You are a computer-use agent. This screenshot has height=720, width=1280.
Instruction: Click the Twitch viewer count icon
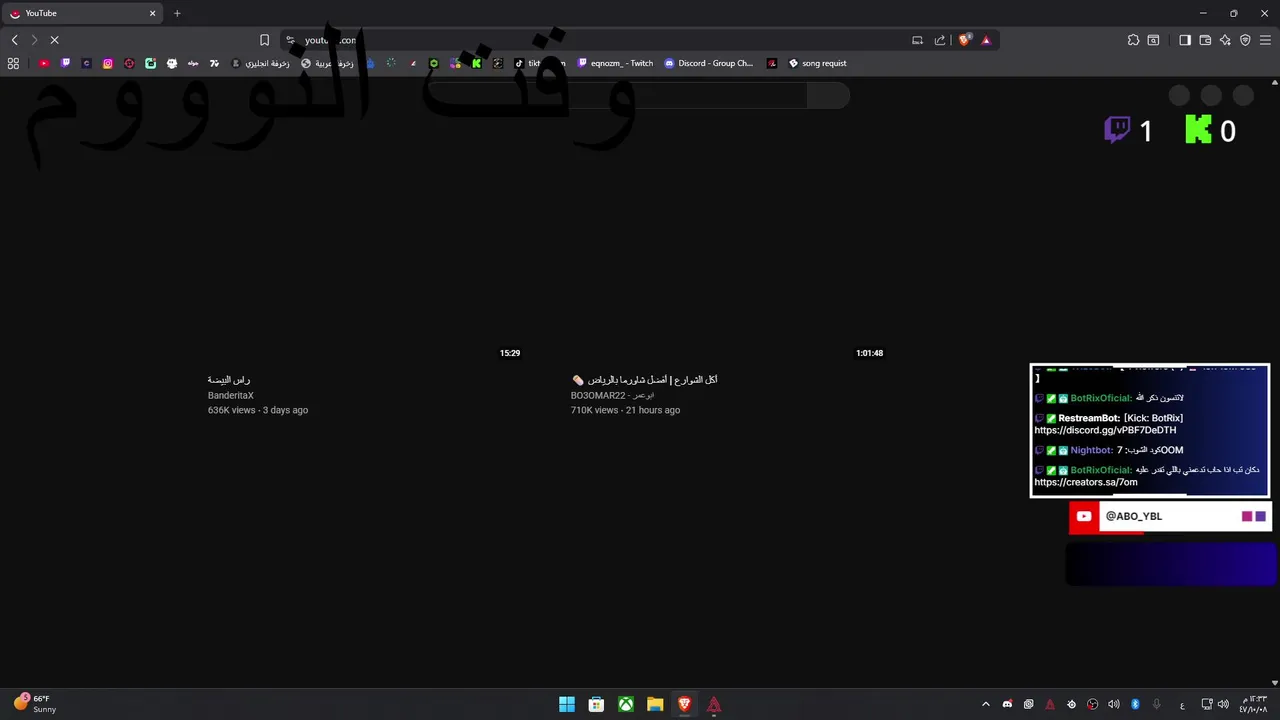click(x=1117, y=130)
